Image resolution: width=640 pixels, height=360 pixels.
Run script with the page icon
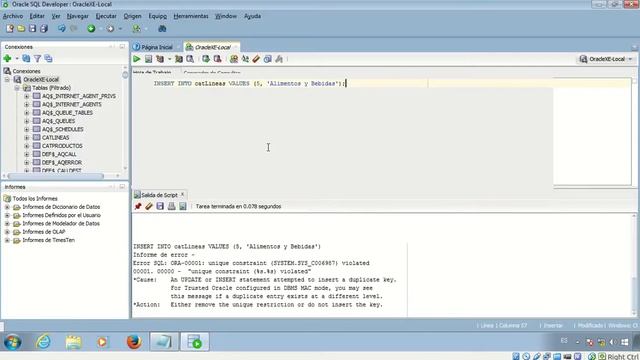148,59
